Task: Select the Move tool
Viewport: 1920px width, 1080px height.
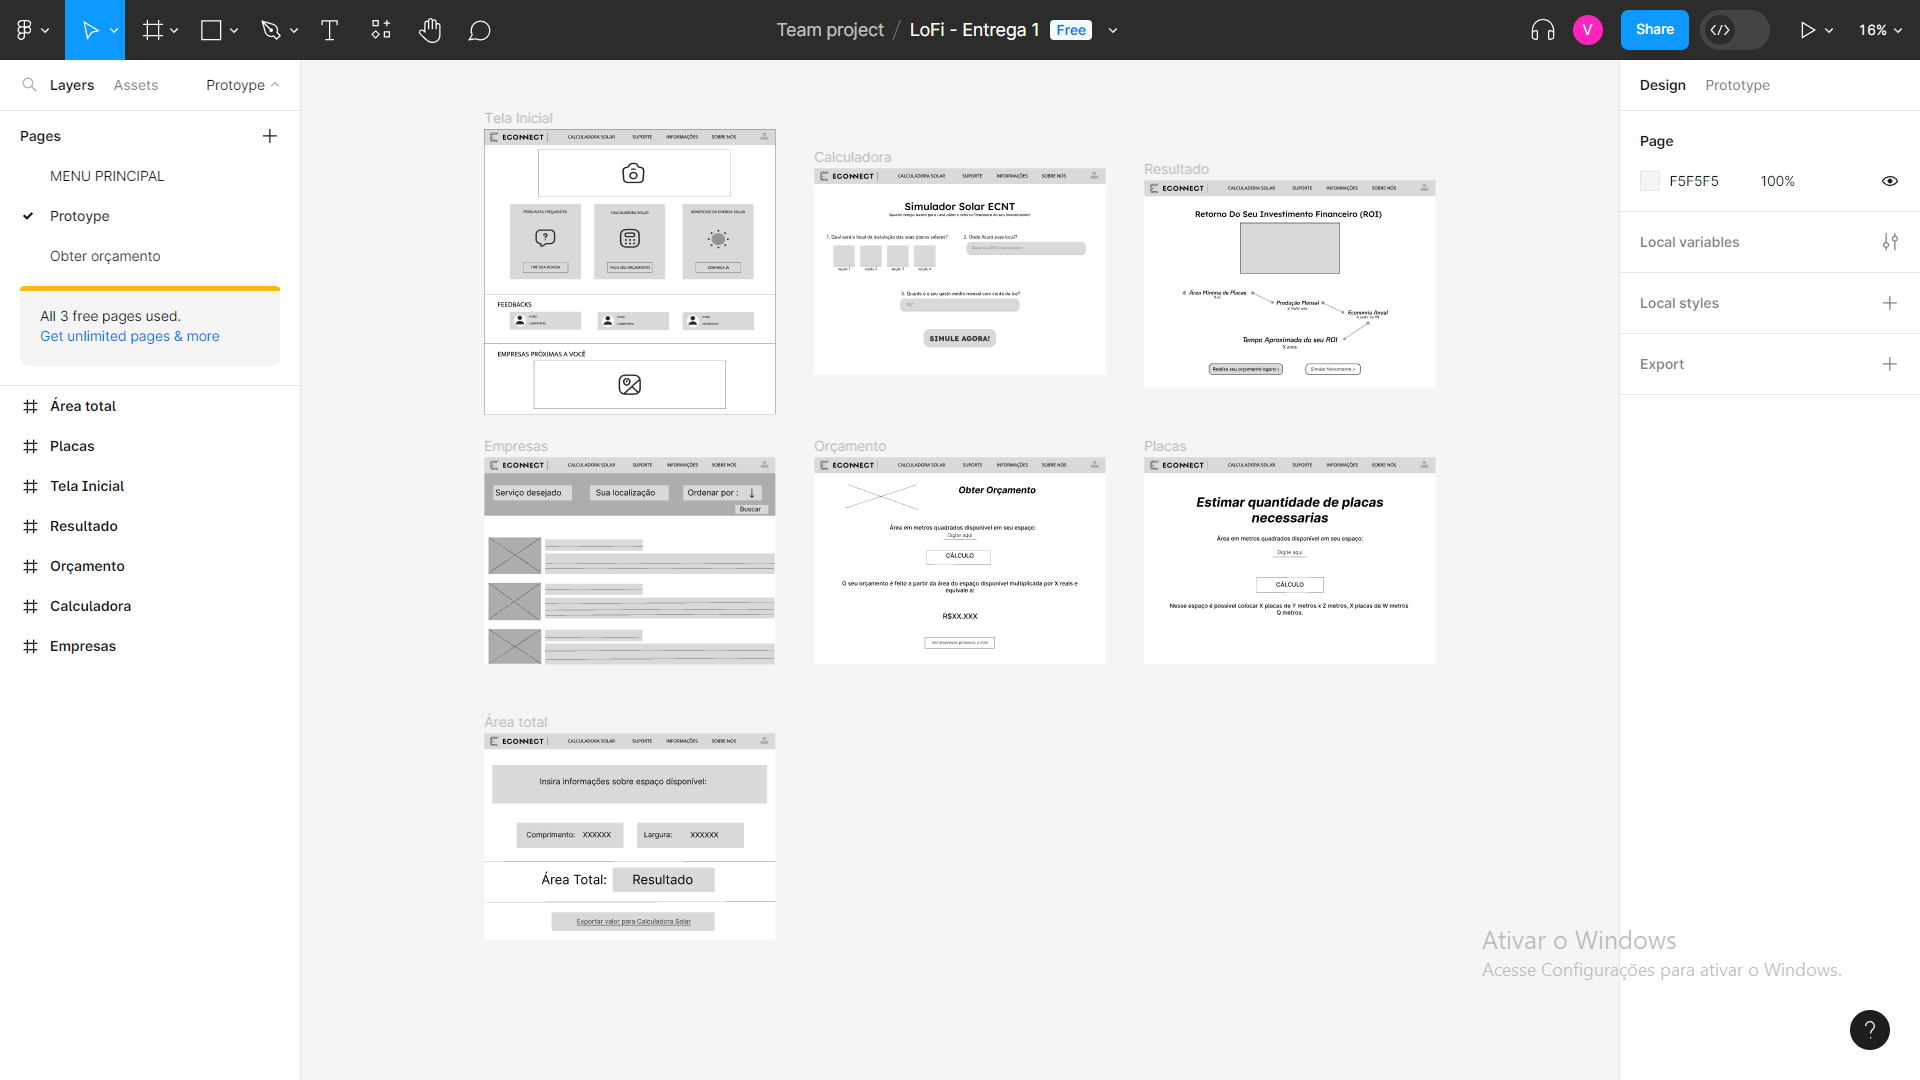Action: tap(89, 30)
